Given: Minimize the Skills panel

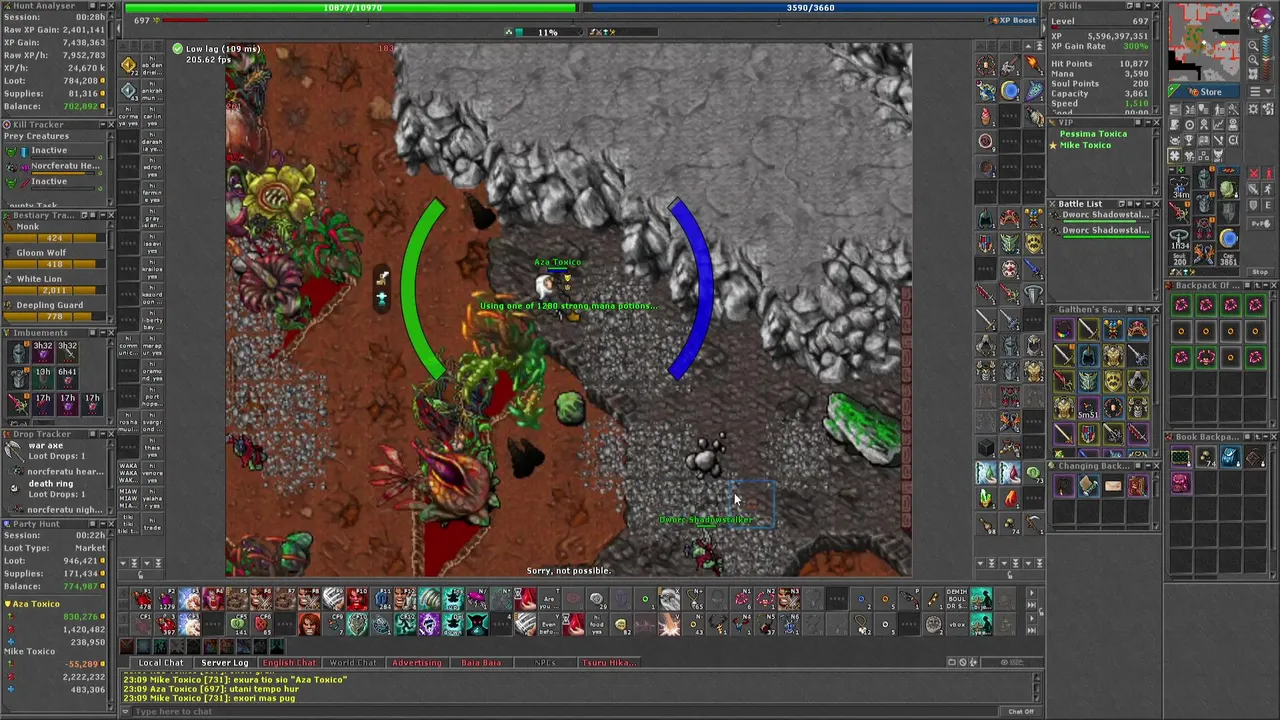Looking at the screenshot, I should [x=1148, y=6].
